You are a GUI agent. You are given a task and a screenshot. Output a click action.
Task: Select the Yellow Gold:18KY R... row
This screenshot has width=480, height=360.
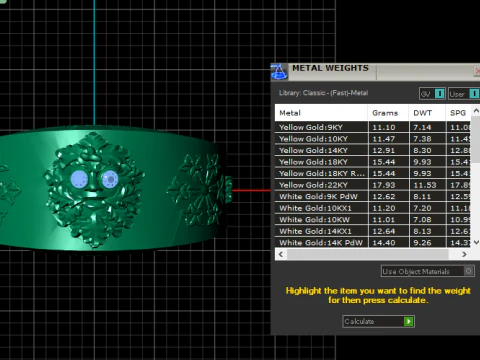click(373, 173)
